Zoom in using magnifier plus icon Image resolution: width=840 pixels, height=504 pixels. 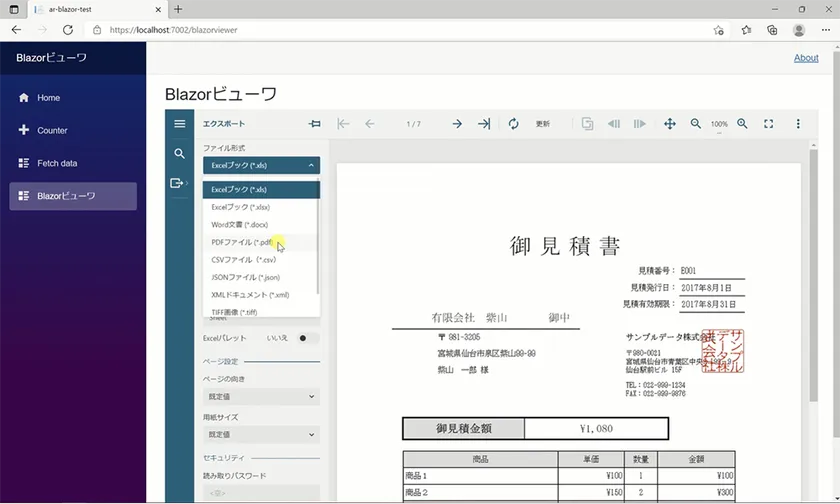[x=742, y=124]
